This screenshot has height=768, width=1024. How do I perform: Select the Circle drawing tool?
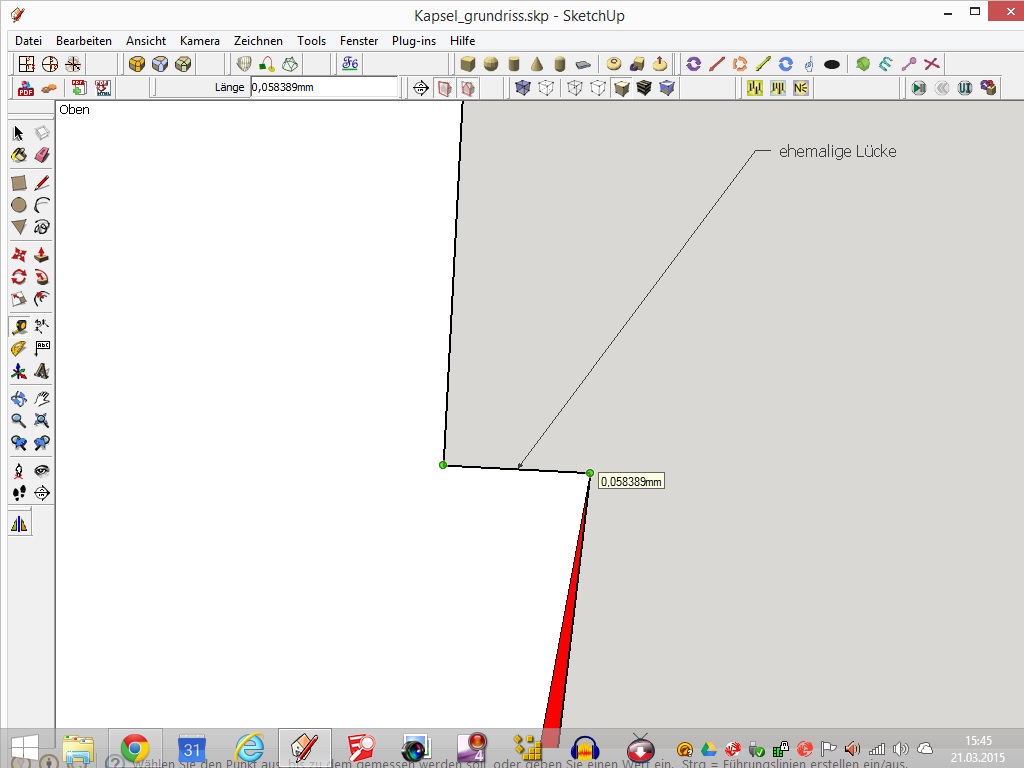(18, 205)
